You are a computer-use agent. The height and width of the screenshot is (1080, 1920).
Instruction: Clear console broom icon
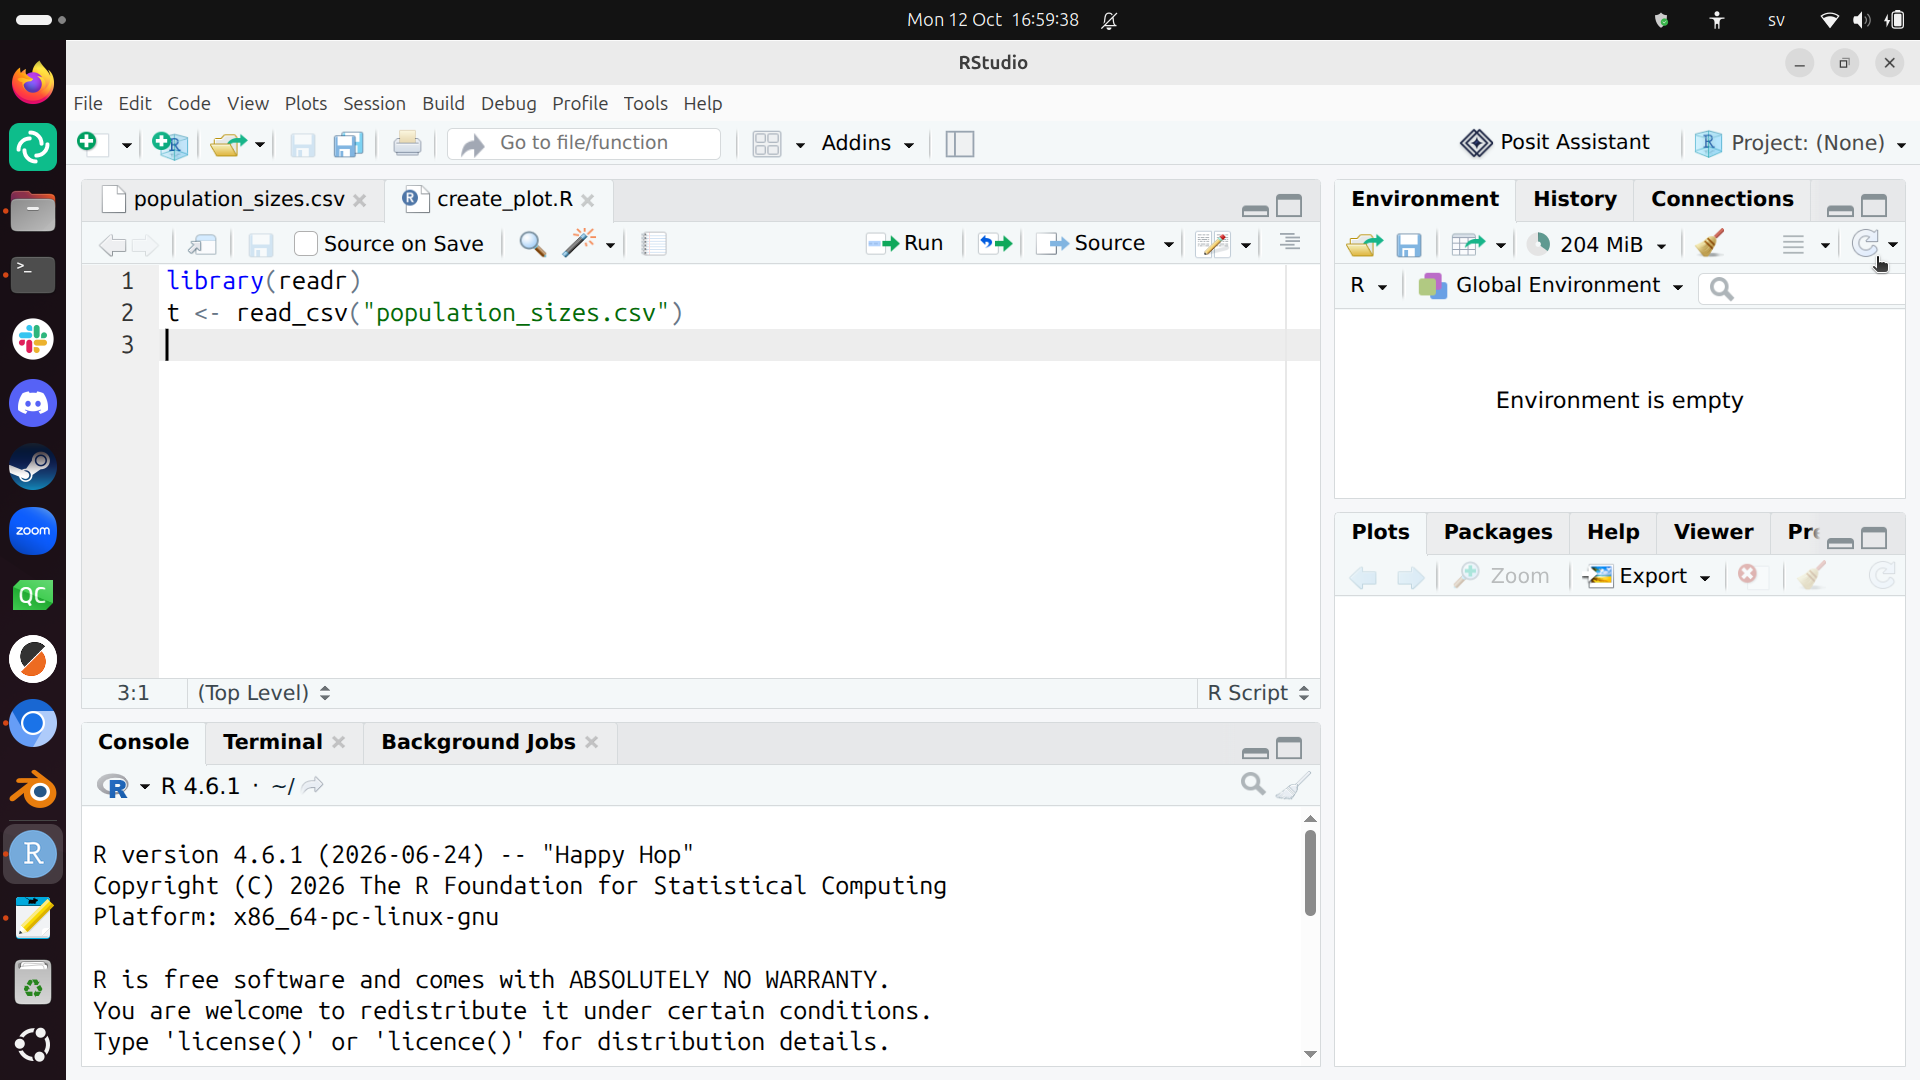(1293, 785)
